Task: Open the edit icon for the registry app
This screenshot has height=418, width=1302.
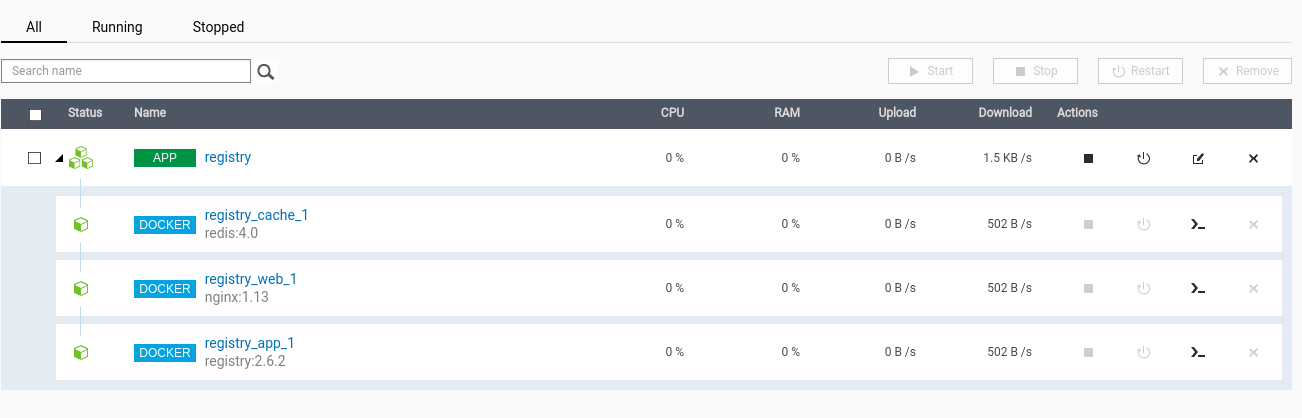Action: point(1198,158)
